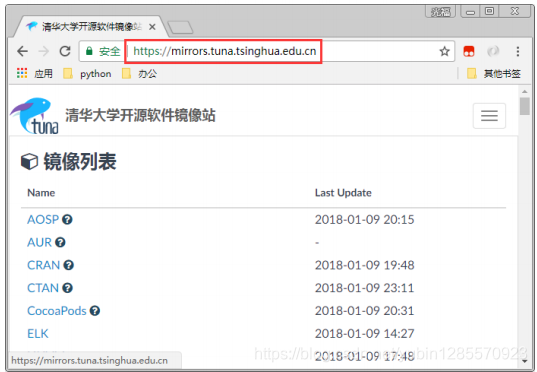Click the timestamp 2018-01-09 19:48
Image resolution: width=537 pixels, height=372 pixels.
(x=364, y=265)
